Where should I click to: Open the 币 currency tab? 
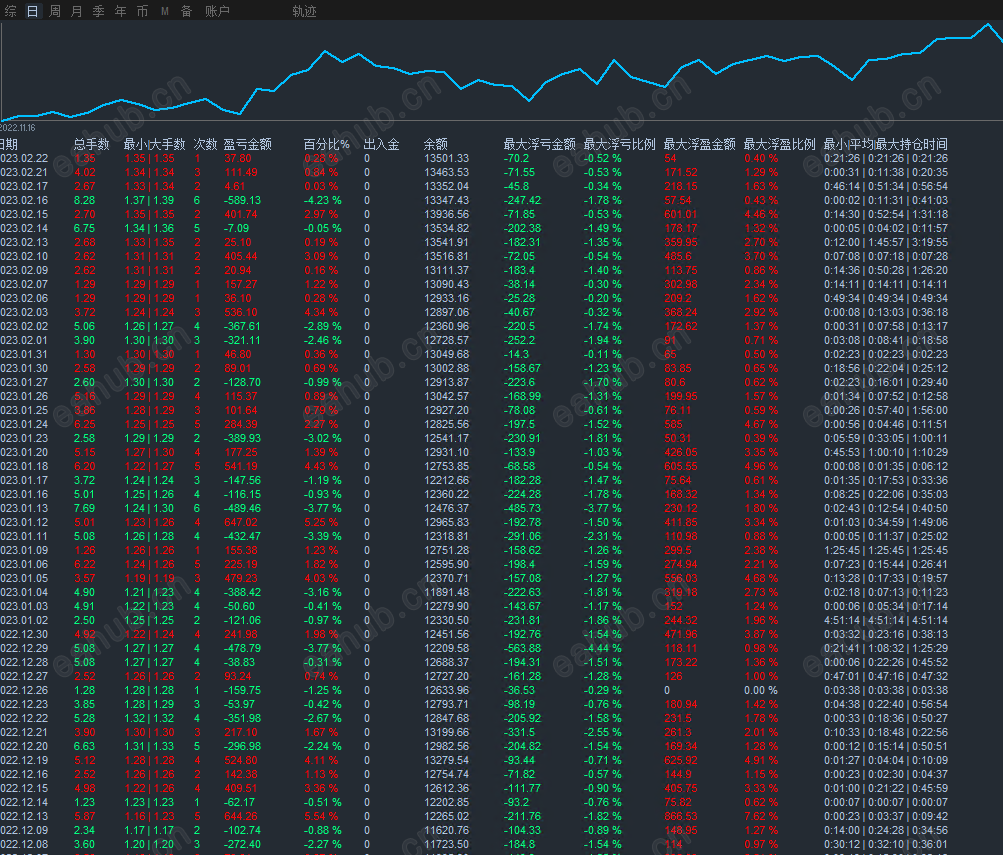click(x=142, y=11)
